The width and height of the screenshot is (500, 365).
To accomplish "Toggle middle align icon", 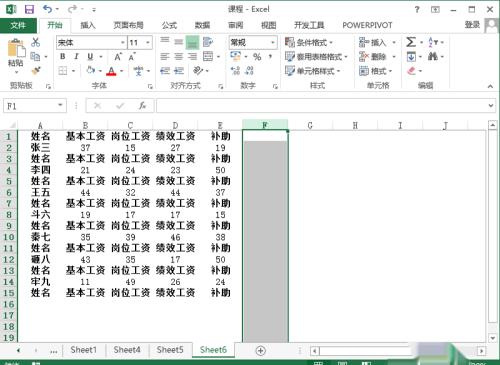I will pos(179,42).
